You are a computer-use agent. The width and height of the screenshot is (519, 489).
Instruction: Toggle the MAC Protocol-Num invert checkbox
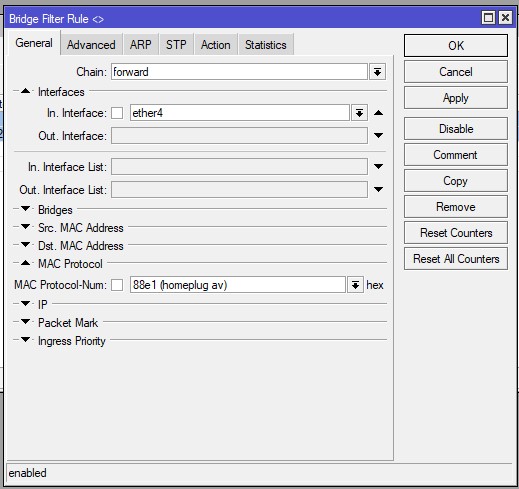click(117, 285)
